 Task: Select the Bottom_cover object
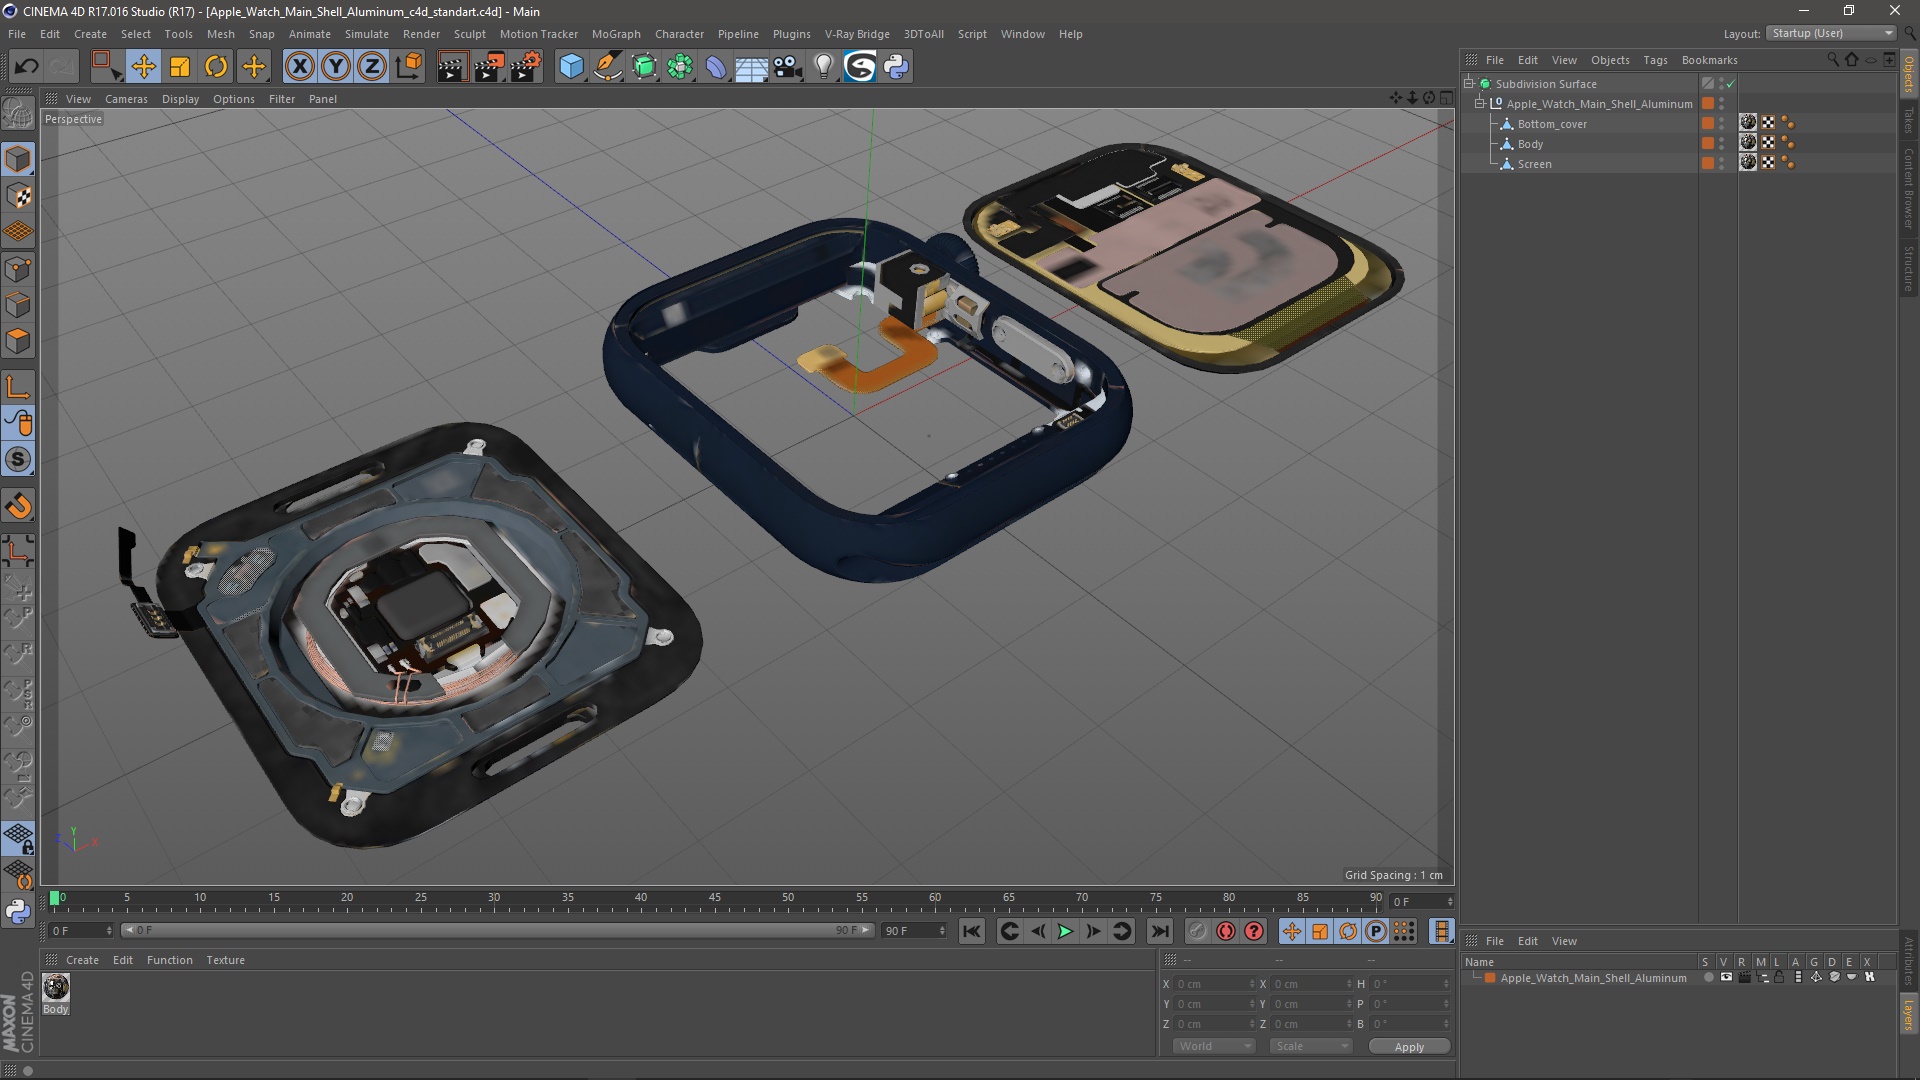coord(1552,124)
